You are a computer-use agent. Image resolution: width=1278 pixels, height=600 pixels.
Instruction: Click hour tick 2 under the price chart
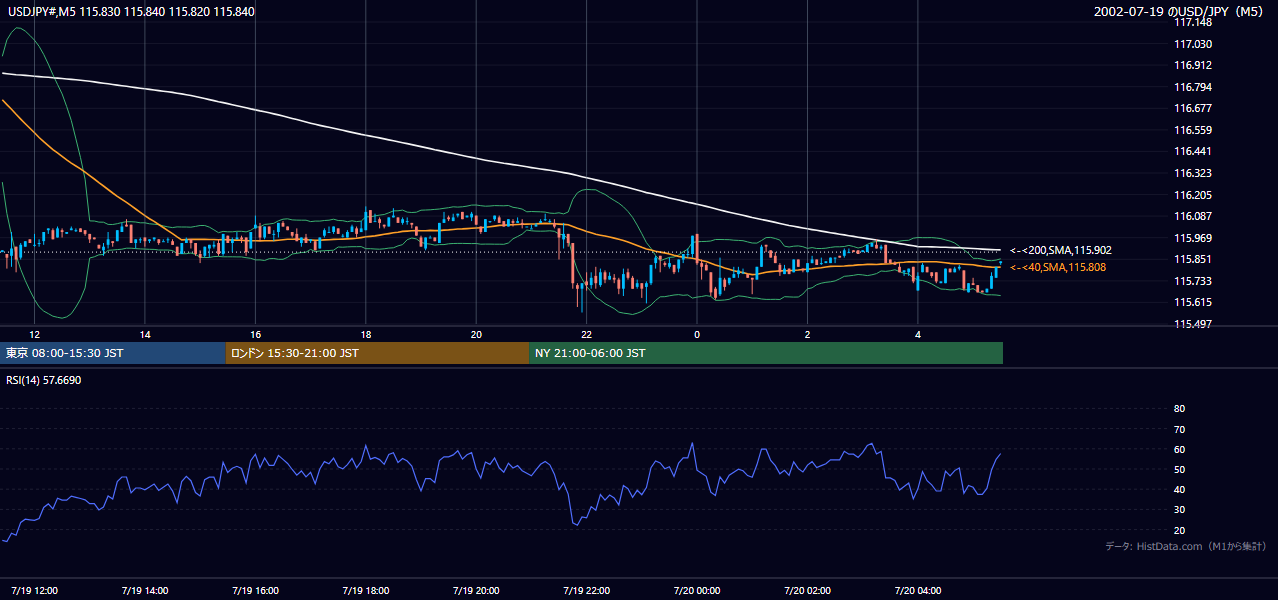point(807,334)
